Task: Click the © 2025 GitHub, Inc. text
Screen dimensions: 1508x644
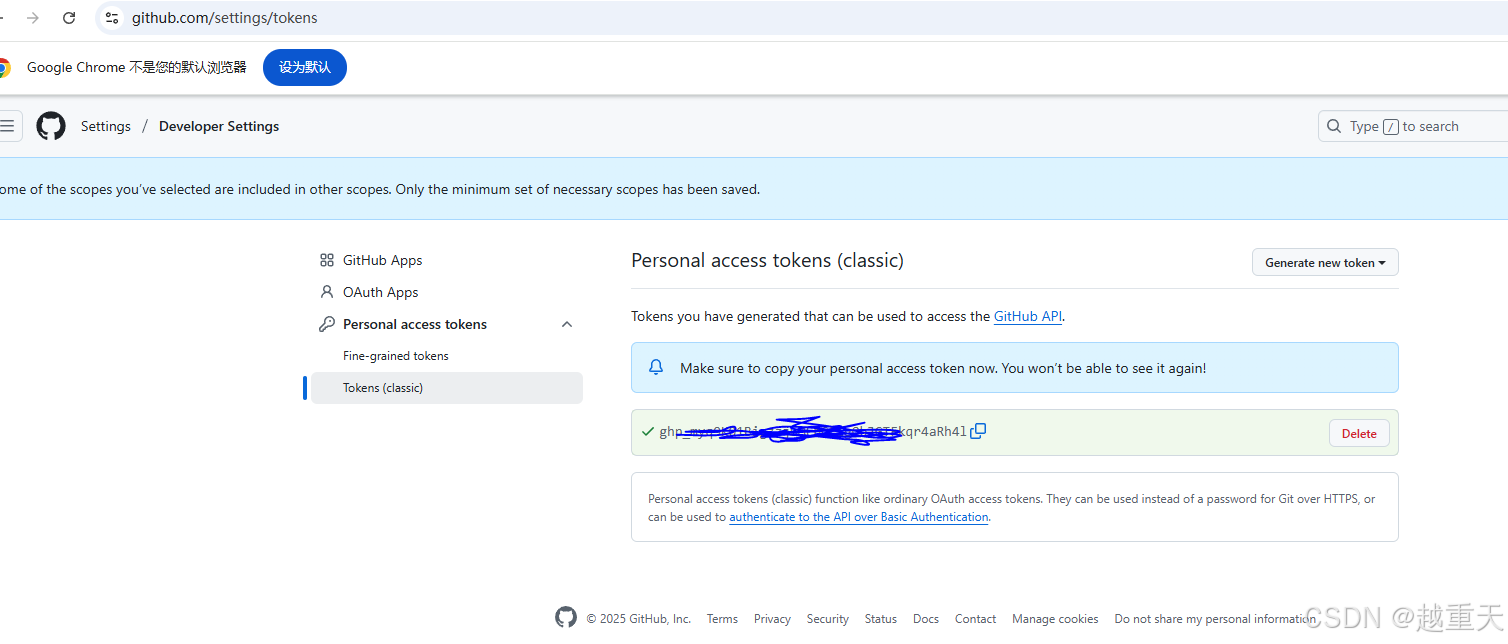Action: coord(638,619)
